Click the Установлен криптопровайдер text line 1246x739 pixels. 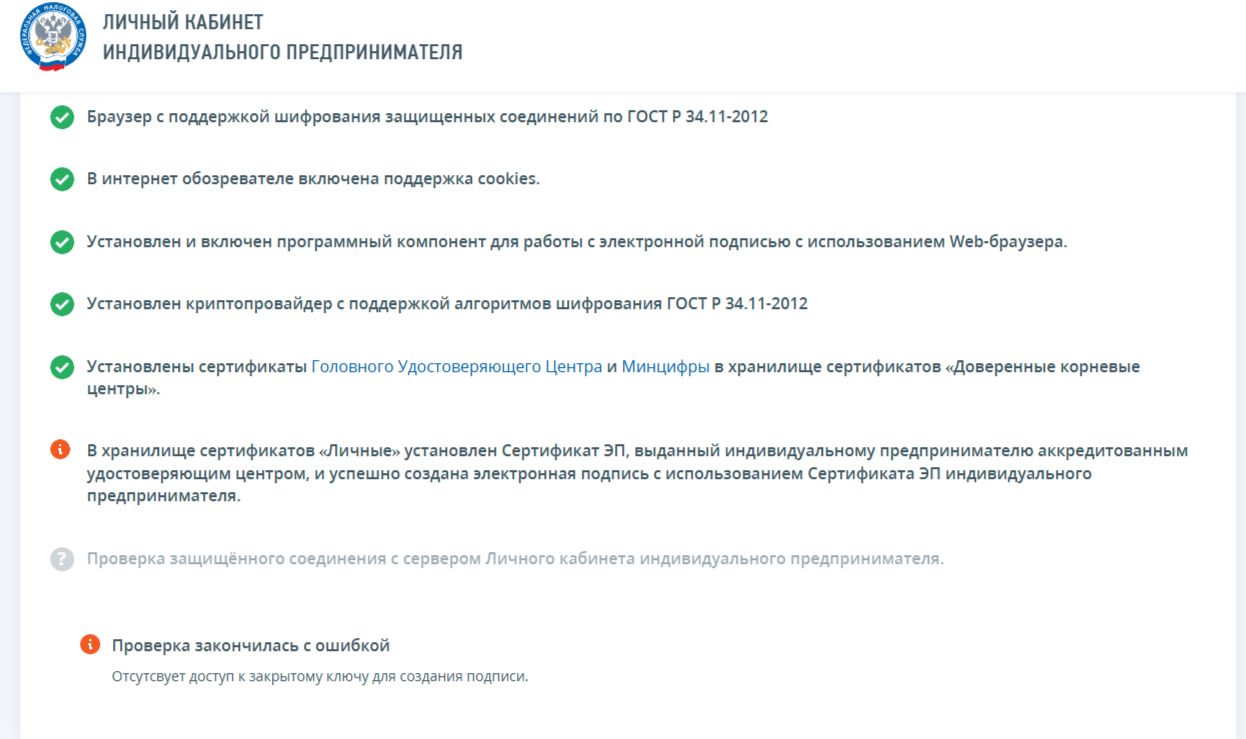coord(447,303)
